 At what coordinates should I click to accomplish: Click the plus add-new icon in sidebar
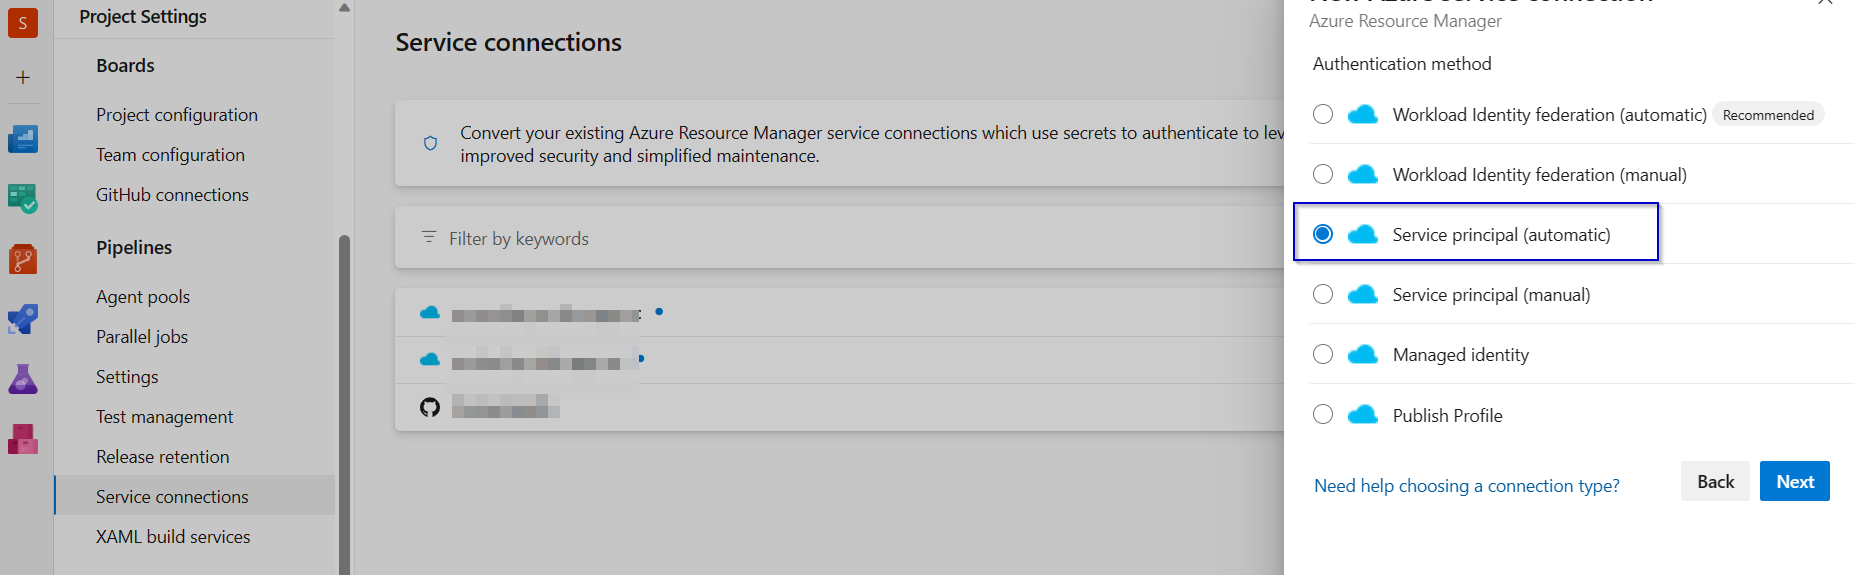(22, 77)
